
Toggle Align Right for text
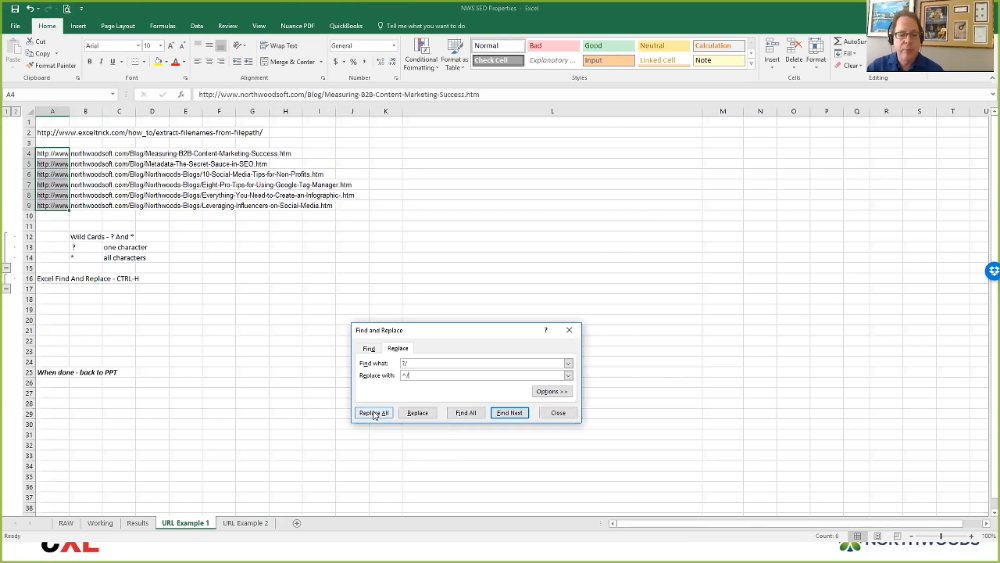221,62
